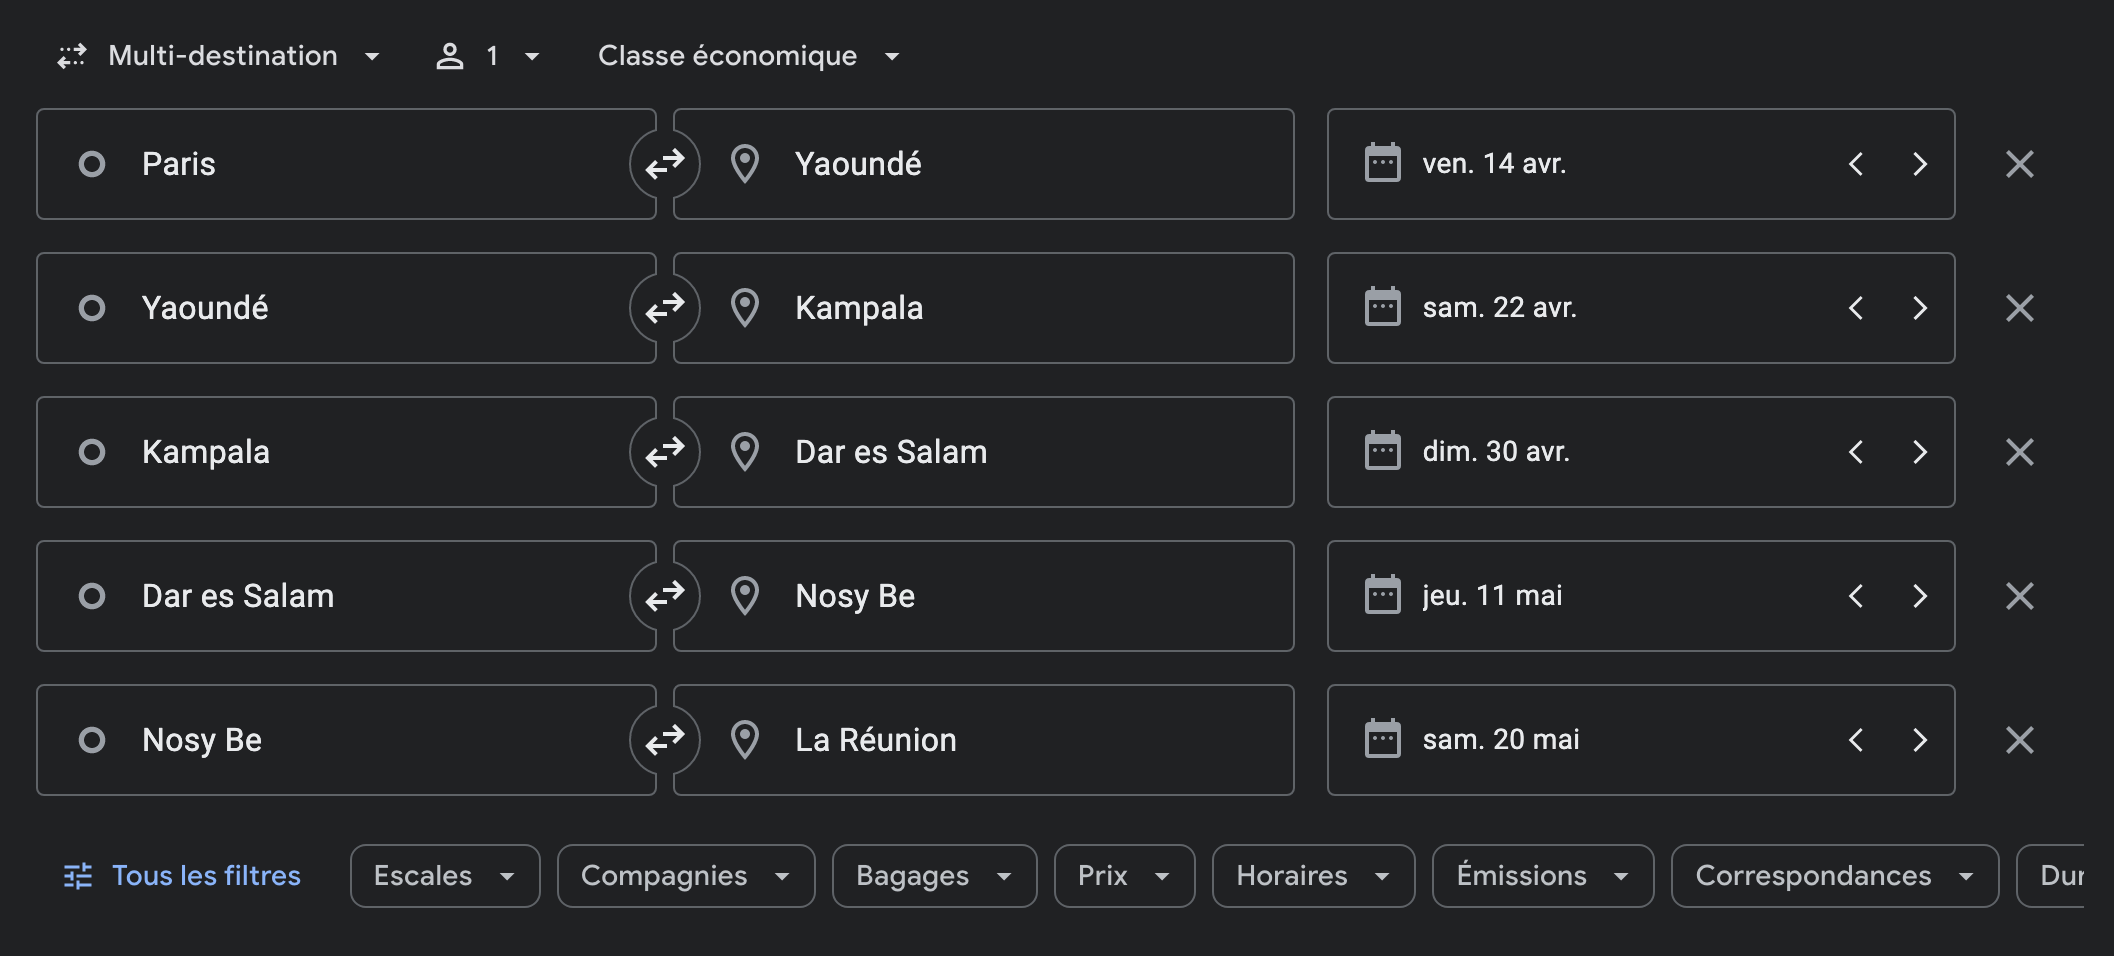2114x956 pixels.
Task: Expand the Bagages filter chip
Action: coord(935,876)
